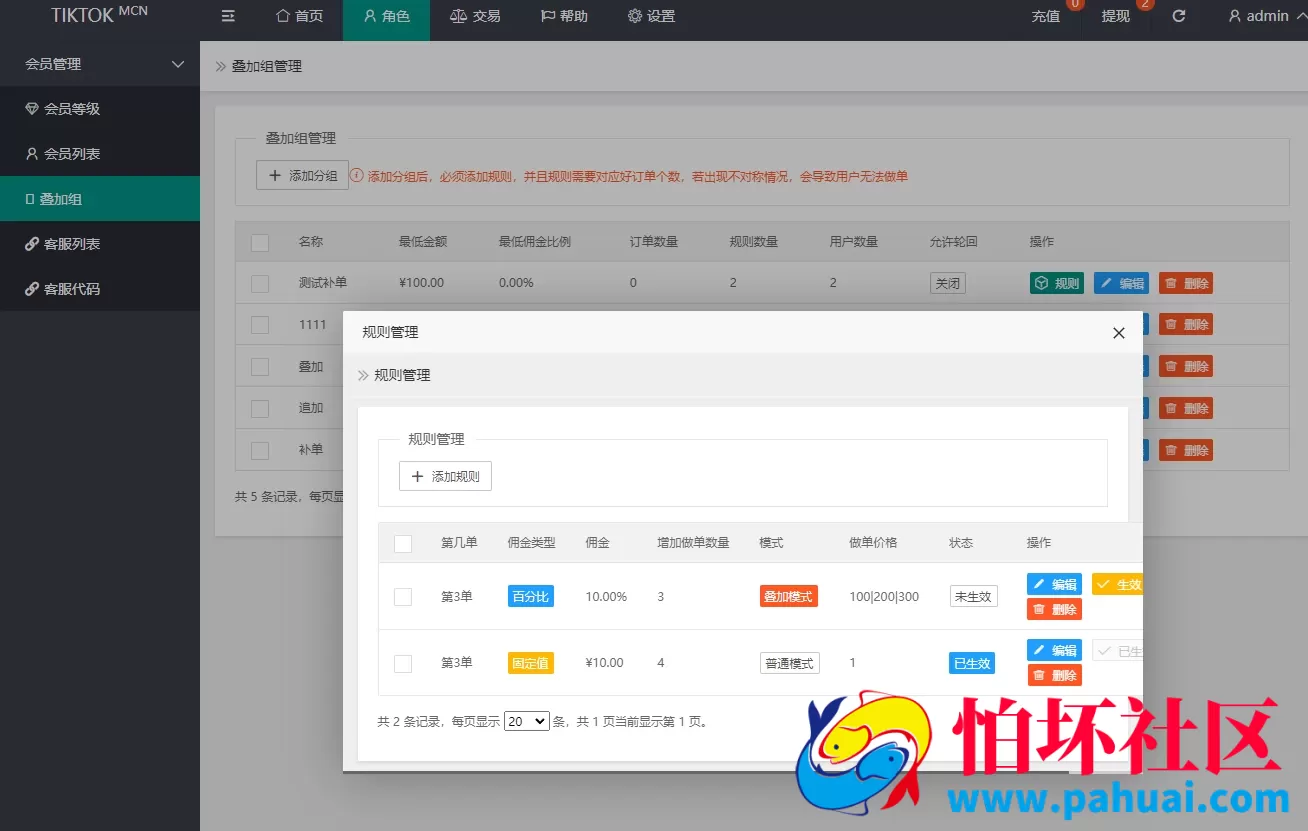
Task: Click the 叠加组管理 breadcrumb title
Action: pyautogui.click(x=267, y=66)
